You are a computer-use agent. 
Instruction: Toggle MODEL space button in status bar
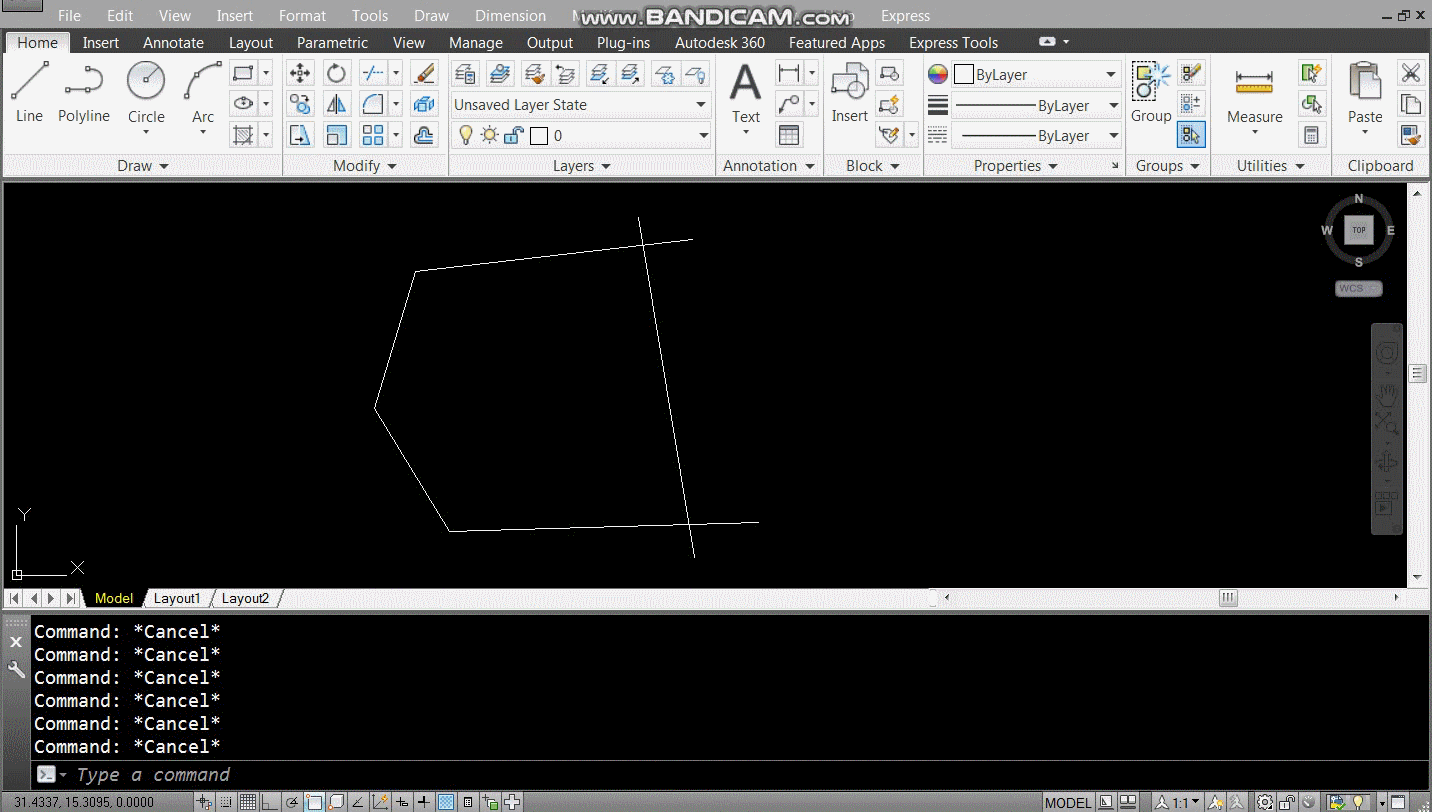pyautogui.click(x=1068, y=802)
